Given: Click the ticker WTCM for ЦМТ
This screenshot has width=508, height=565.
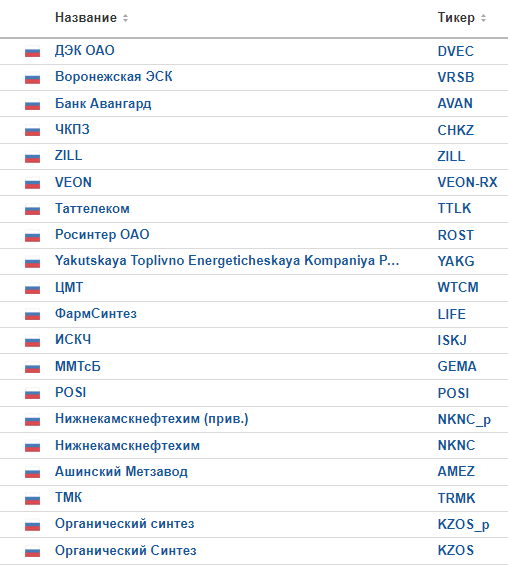Looking at the screenshot, I should pos(458,288).
